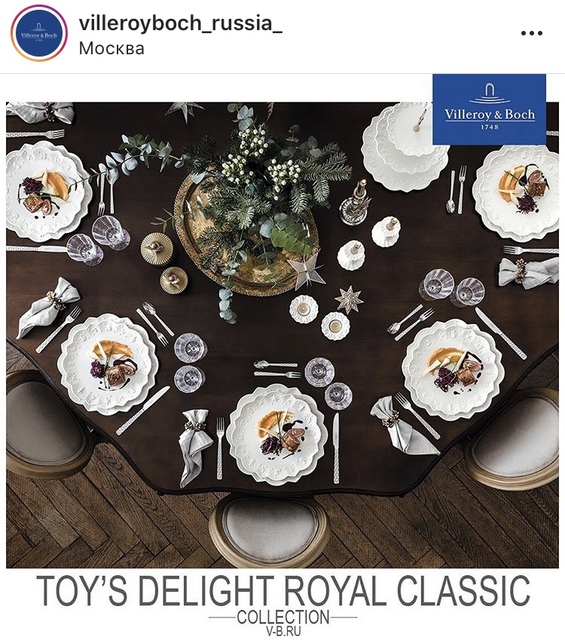Image resolution: width=565 pixels, height=640 pixels.
Task: Tap the tiered white cake stand
Action: point(405,146)
